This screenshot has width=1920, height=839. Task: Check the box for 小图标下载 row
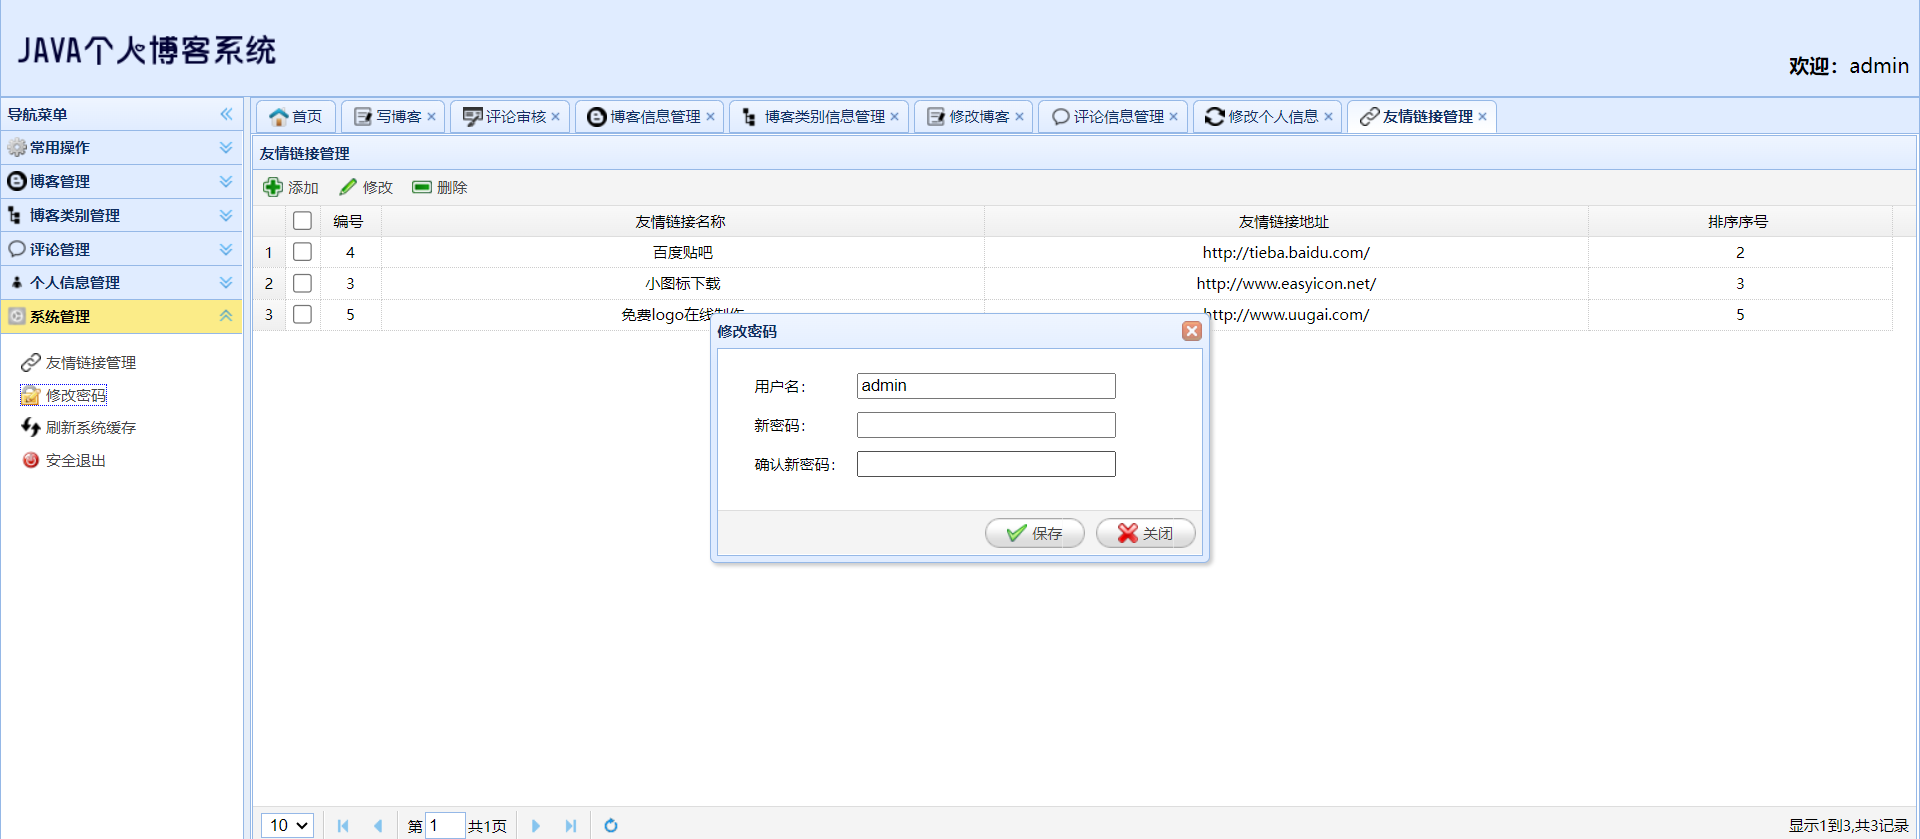click(302, 283)
